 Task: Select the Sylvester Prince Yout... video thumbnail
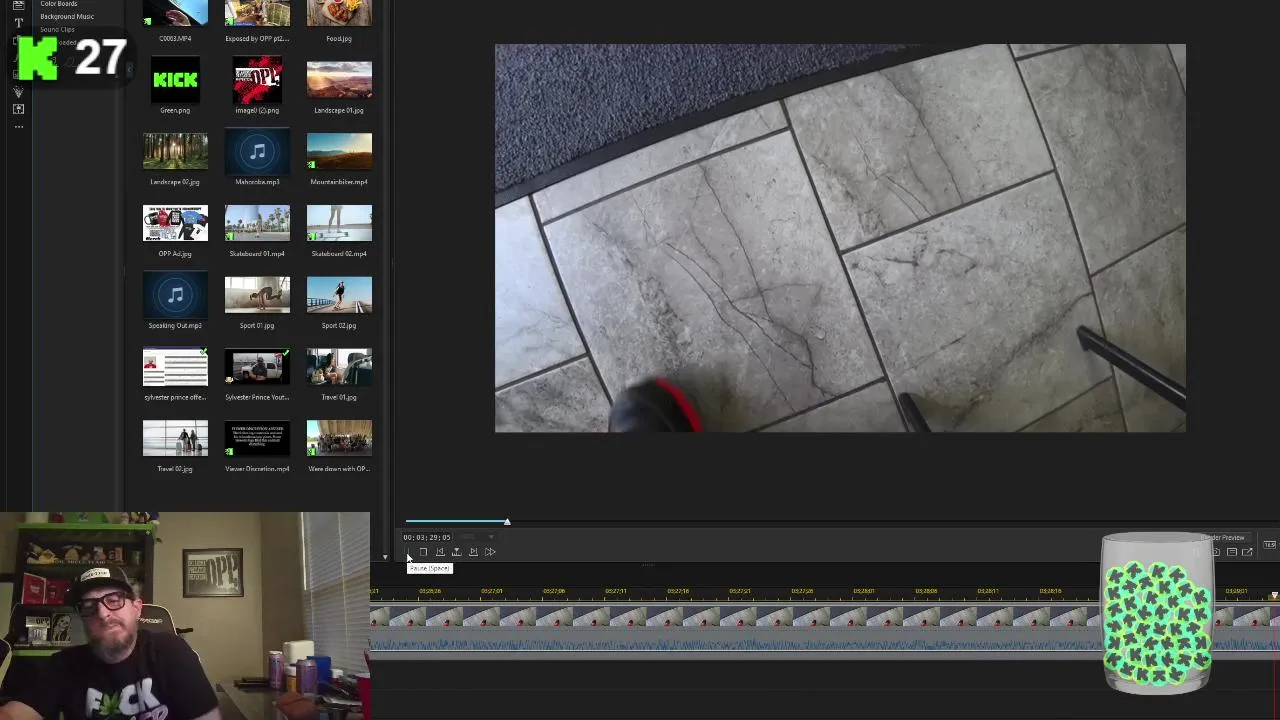(x=257, y=367)
